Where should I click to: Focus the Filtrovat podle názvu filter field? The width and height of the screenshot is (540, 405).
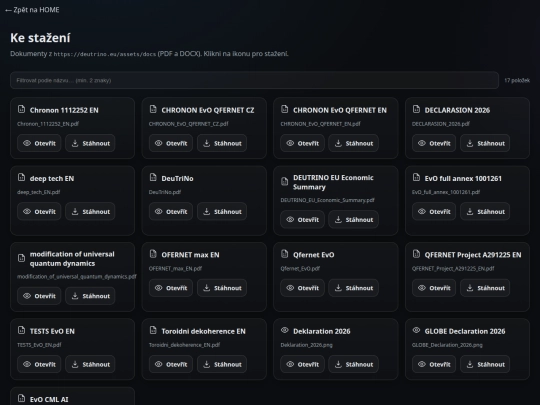(x=254, y=80)
